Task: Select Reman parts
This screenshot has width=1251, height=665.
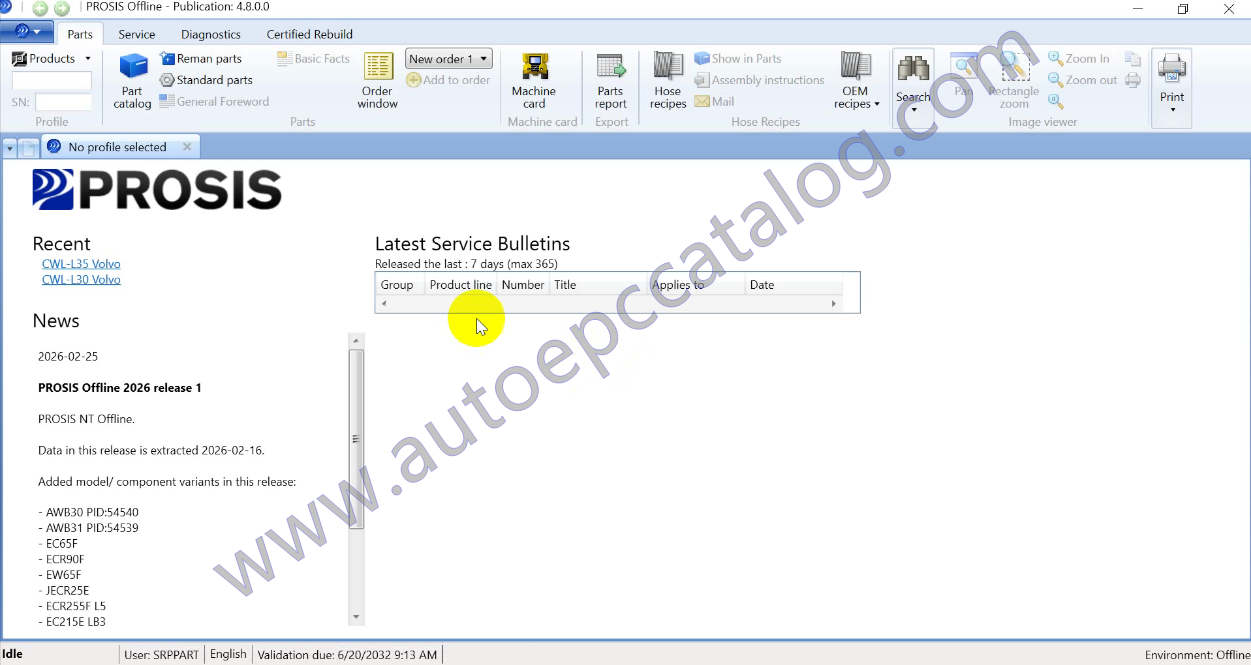Action: (x=201, y=59)
